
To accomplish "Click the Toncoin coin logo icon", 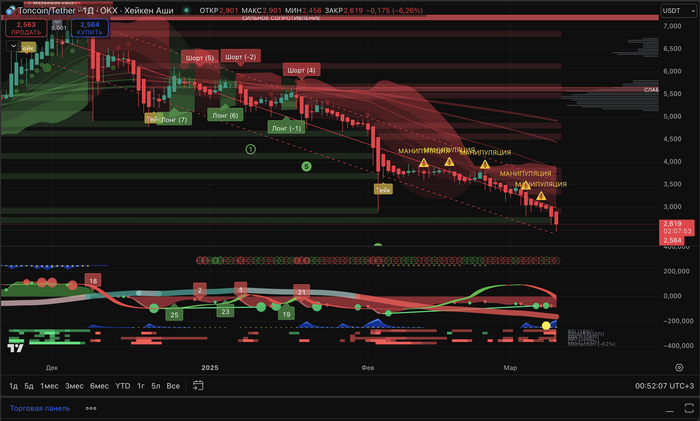I will 10,10.
